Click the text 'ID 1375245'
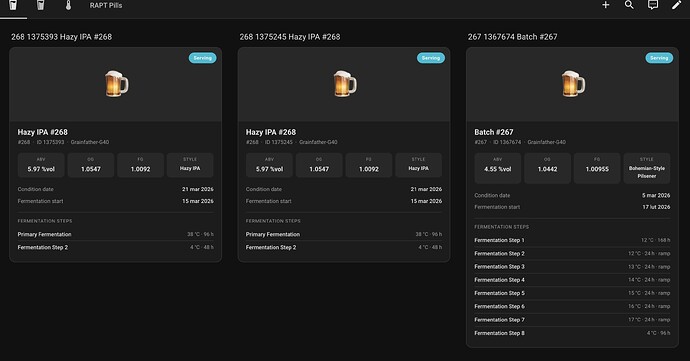 pos(279,142)
